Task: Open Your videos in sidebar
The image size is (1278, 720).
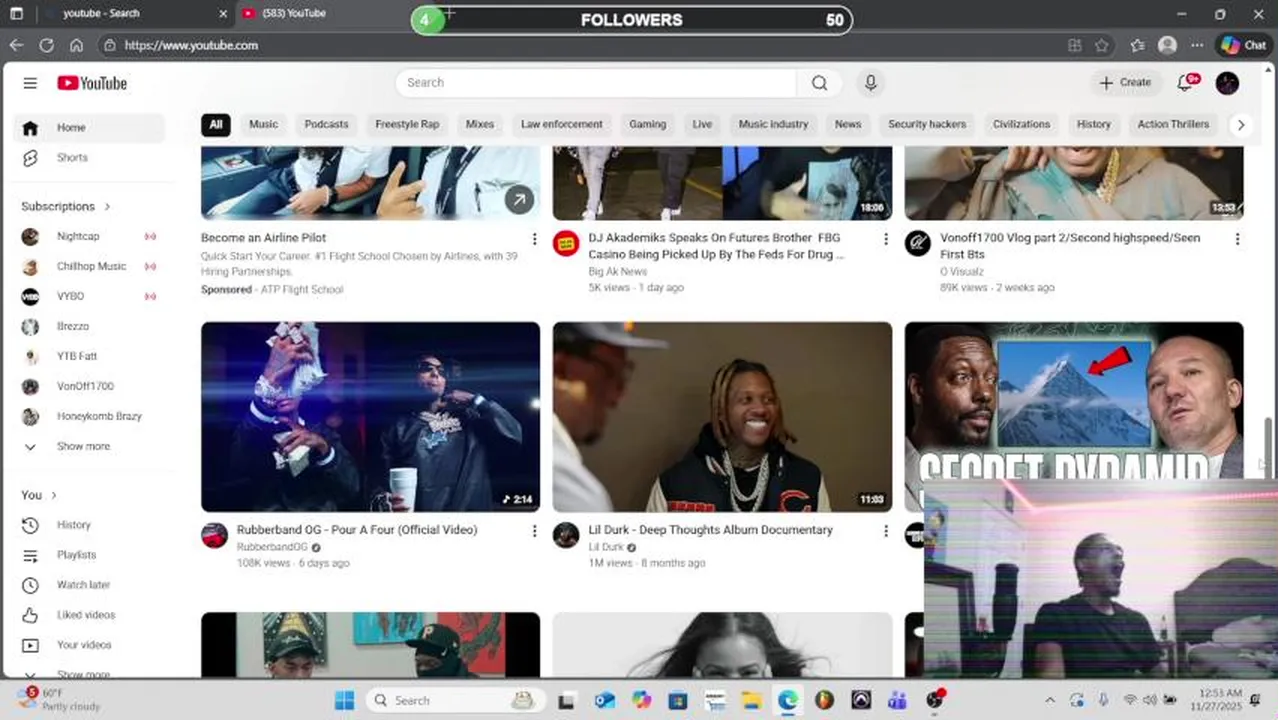Action: (90, 645)
